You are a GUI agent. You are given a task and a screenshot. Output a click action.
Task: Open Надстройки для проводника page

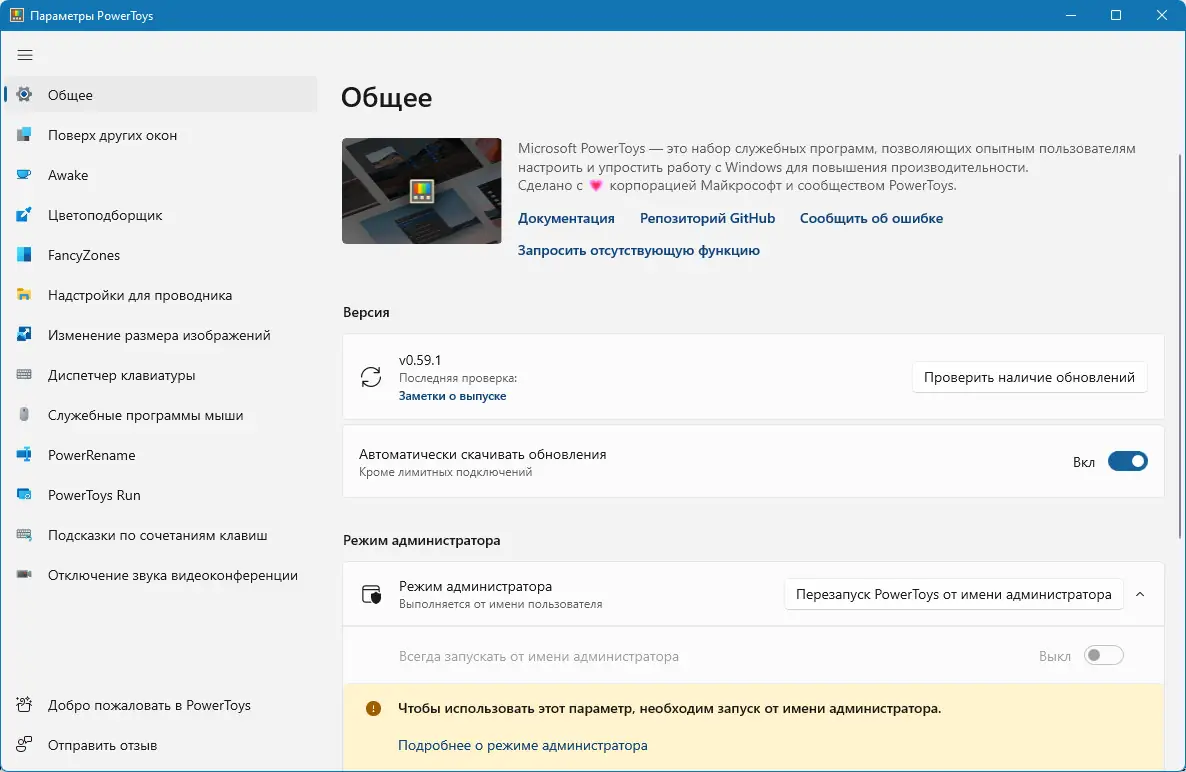coord(160,295)
